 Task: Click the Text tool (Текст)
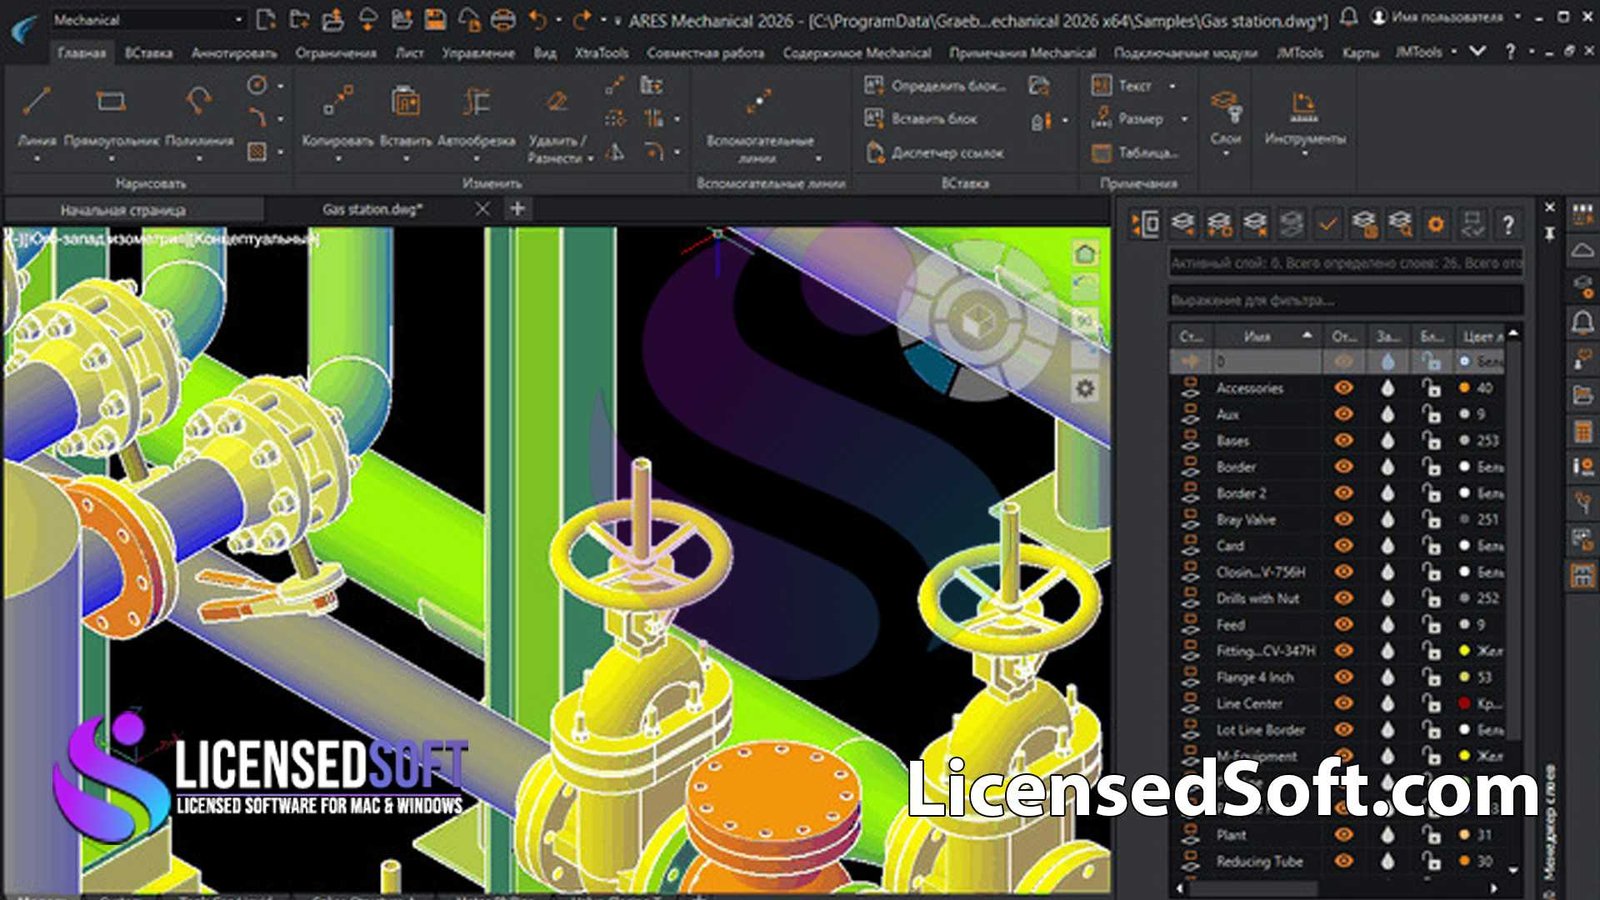1122,86
